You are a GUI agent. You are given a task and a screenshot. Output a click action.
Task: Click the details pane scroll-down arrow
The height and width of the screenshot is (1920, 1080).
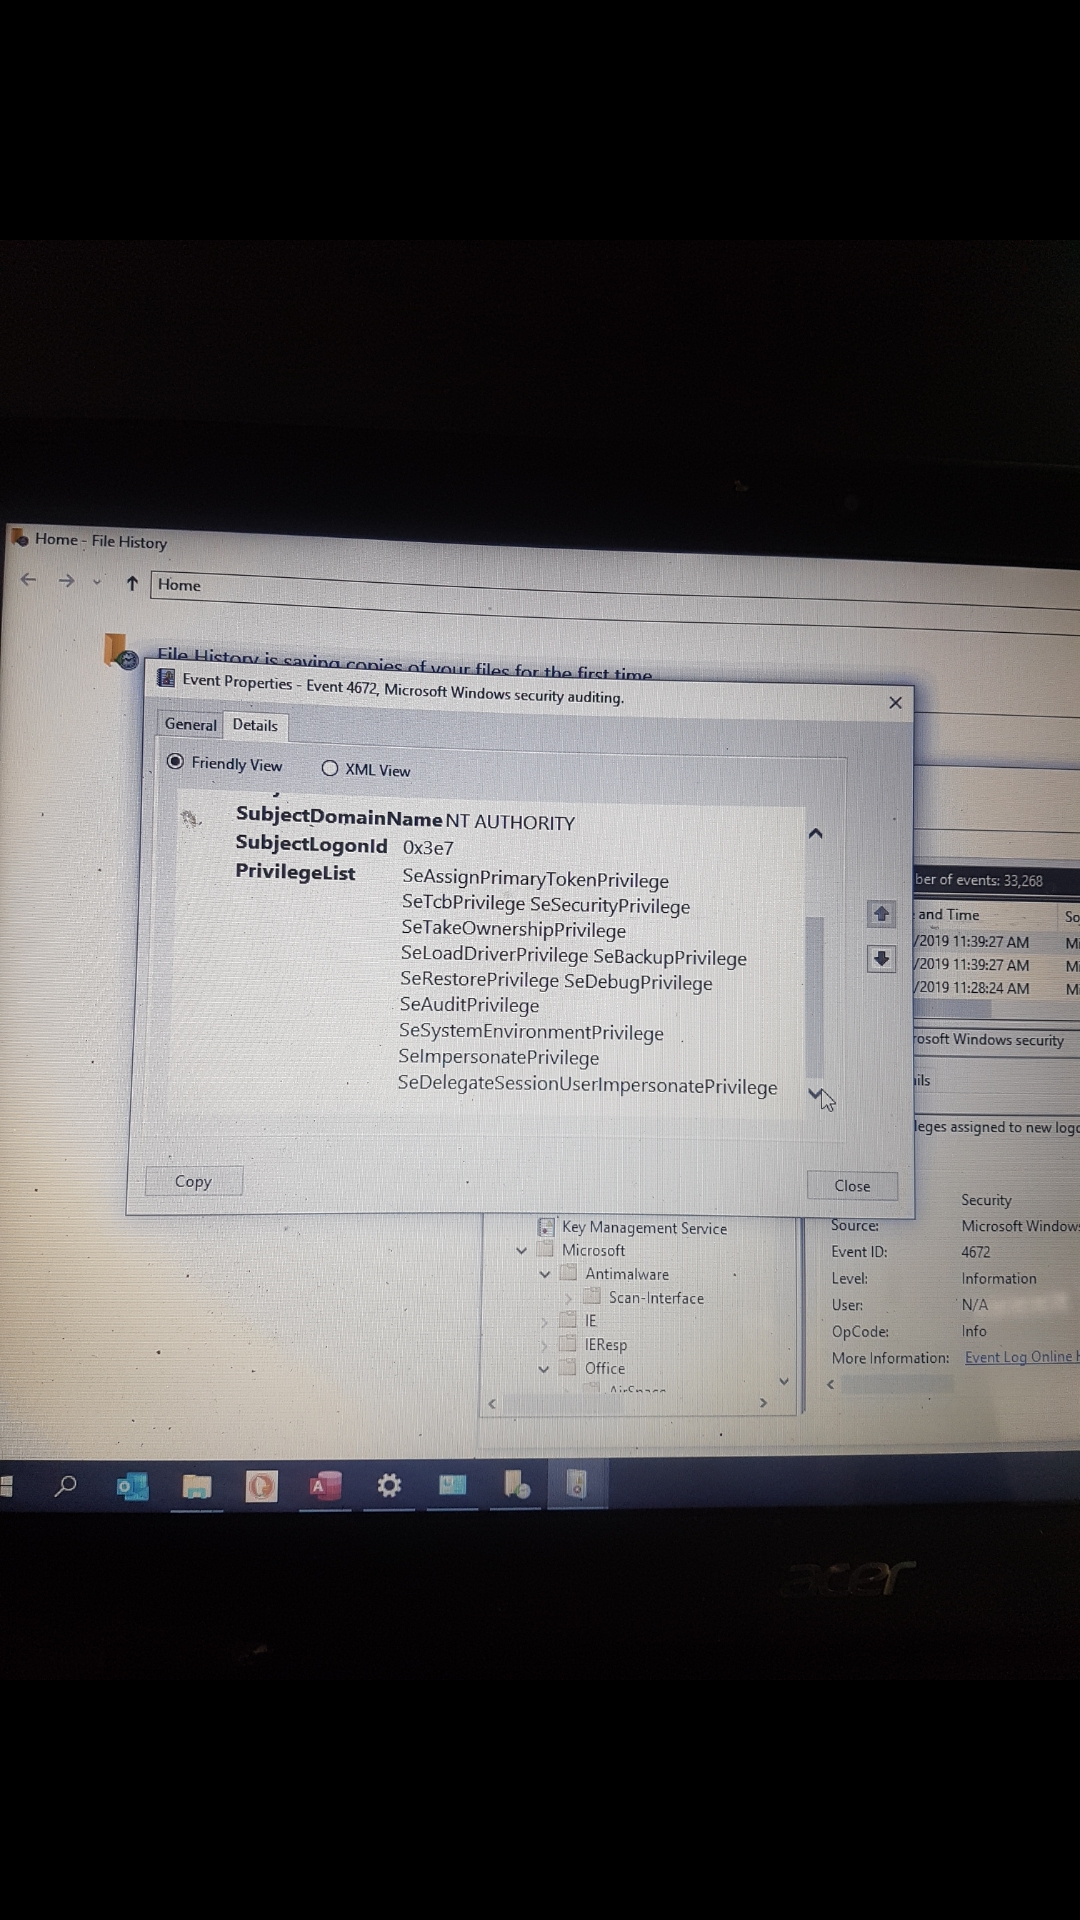coord(815,1094)
